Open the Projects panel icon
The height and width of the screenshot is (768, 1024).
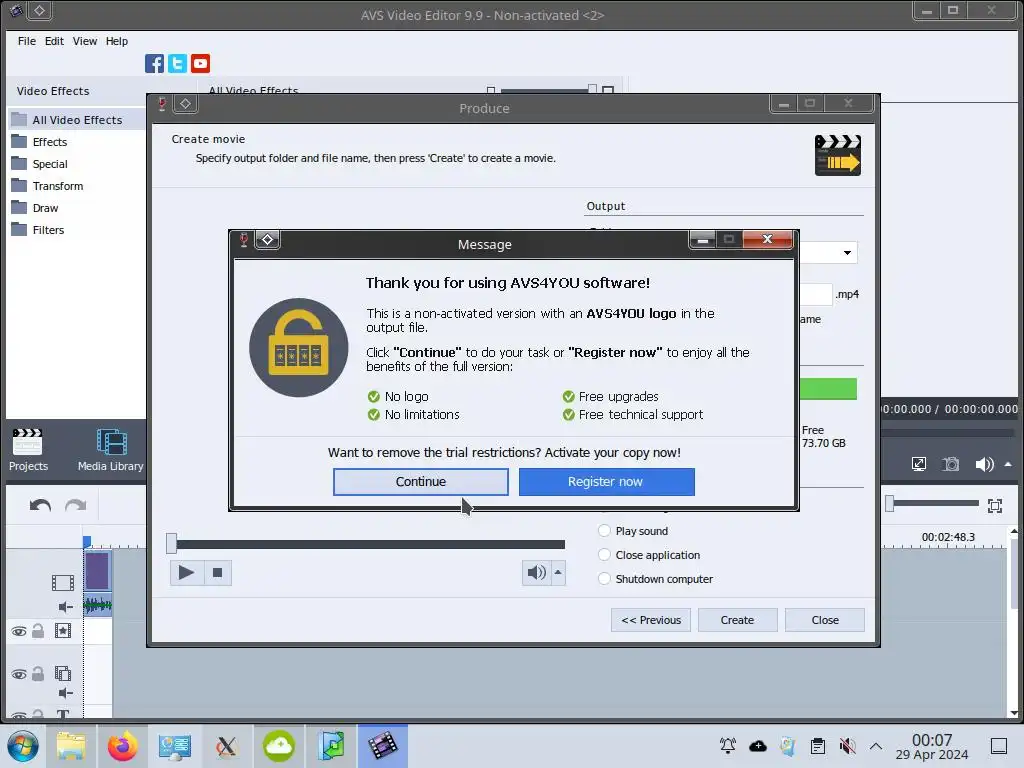(x=28, y=450)
